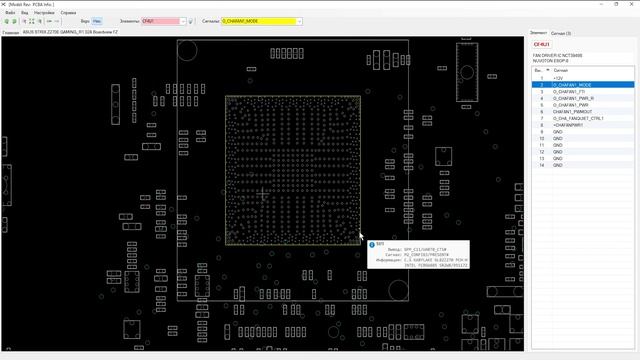Expand the Сигналы dropdown arrow

pos(300,21)
